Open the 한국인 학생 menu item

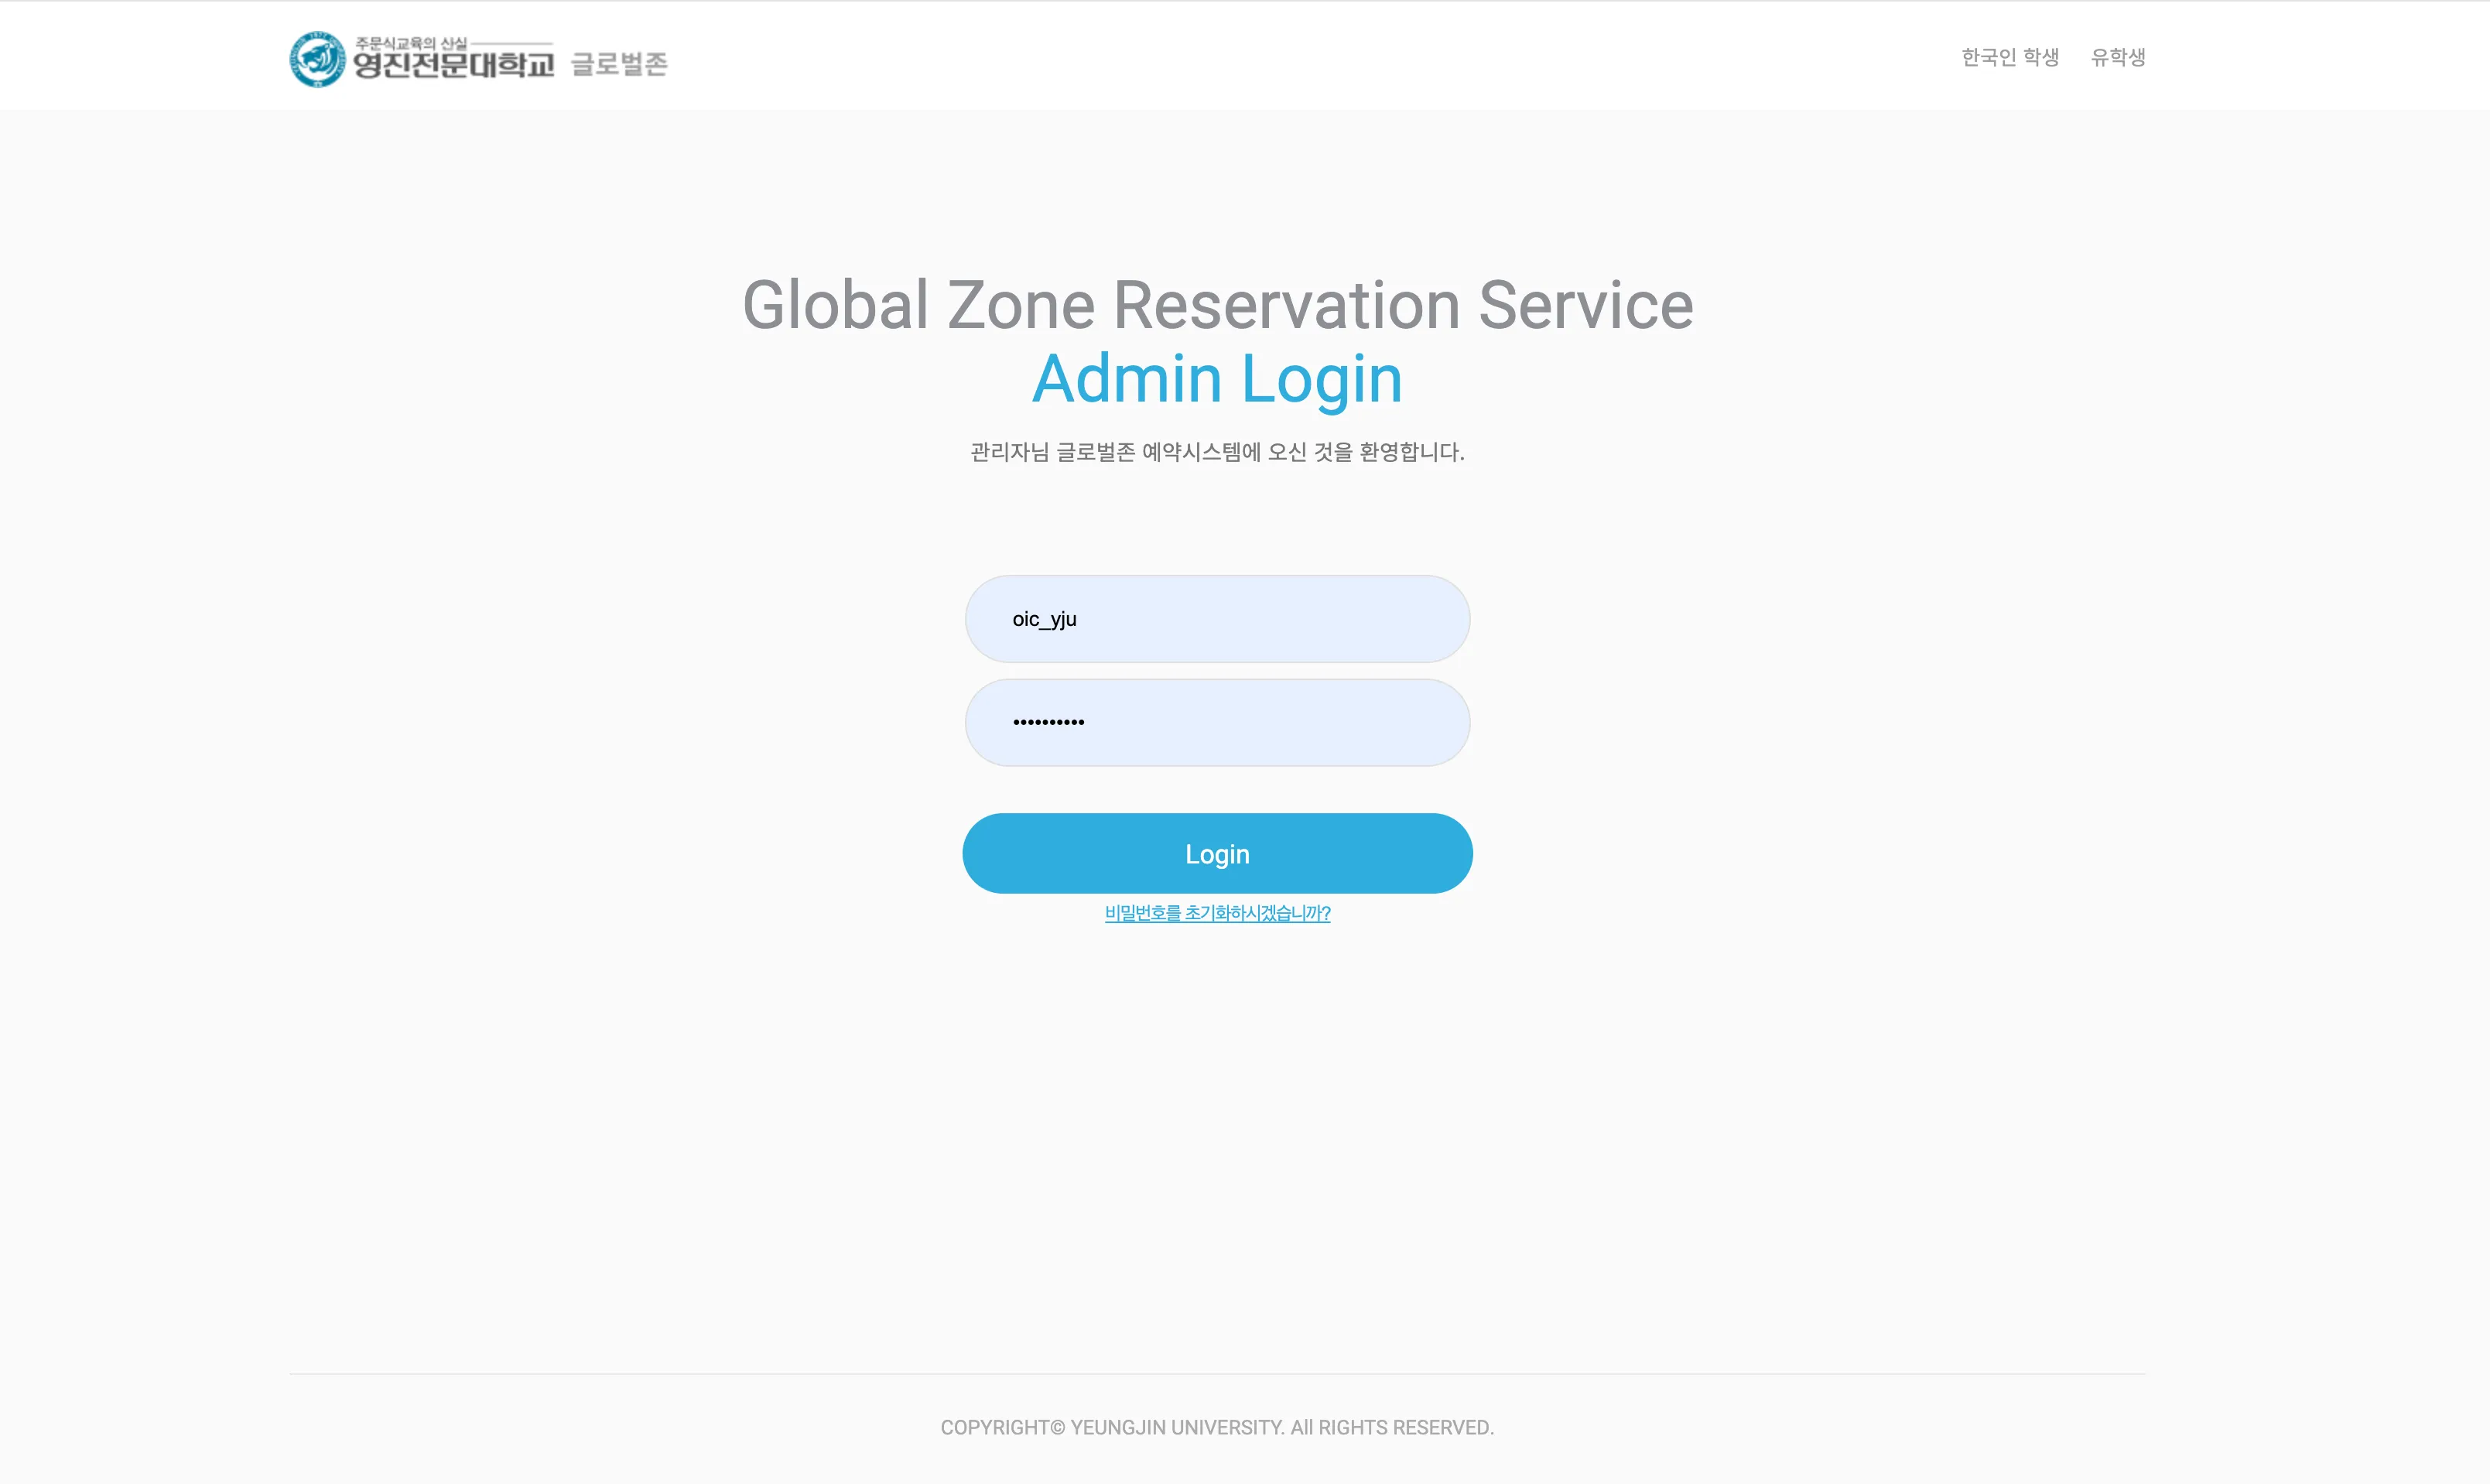tap(2009, 57)
